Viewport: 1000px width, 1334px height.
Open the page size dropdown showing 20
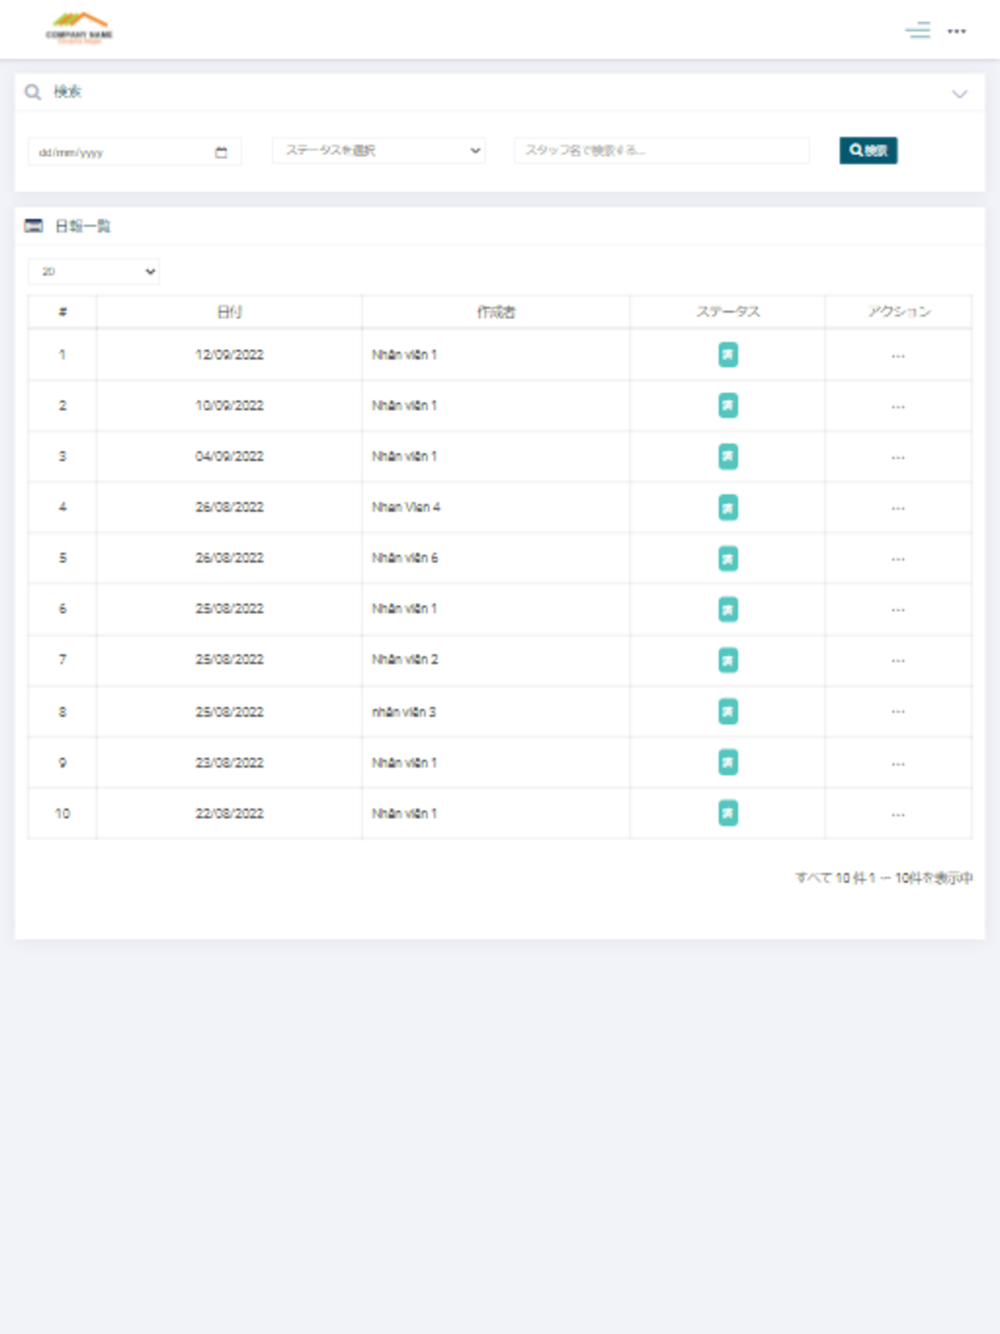94,271
